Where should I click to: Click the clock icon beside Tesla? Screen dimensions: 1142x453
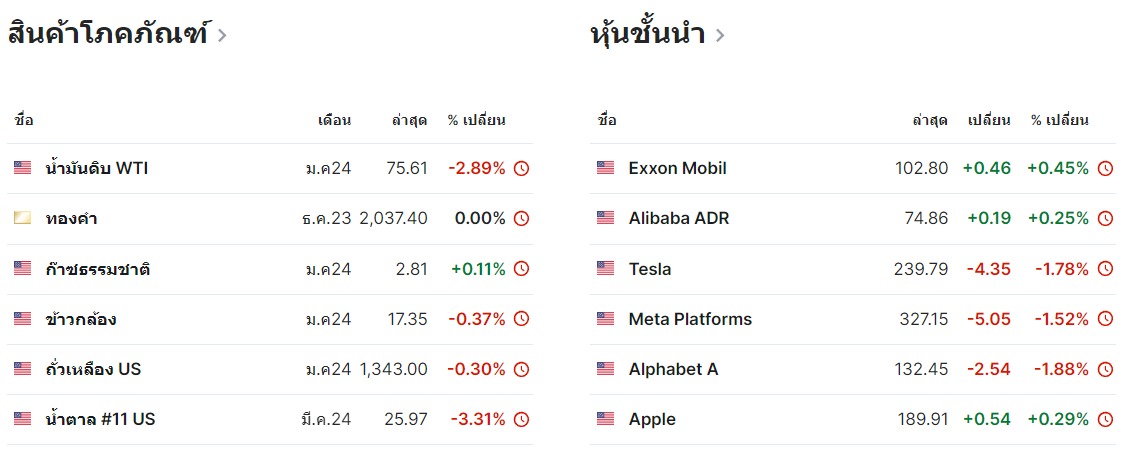1105,269
